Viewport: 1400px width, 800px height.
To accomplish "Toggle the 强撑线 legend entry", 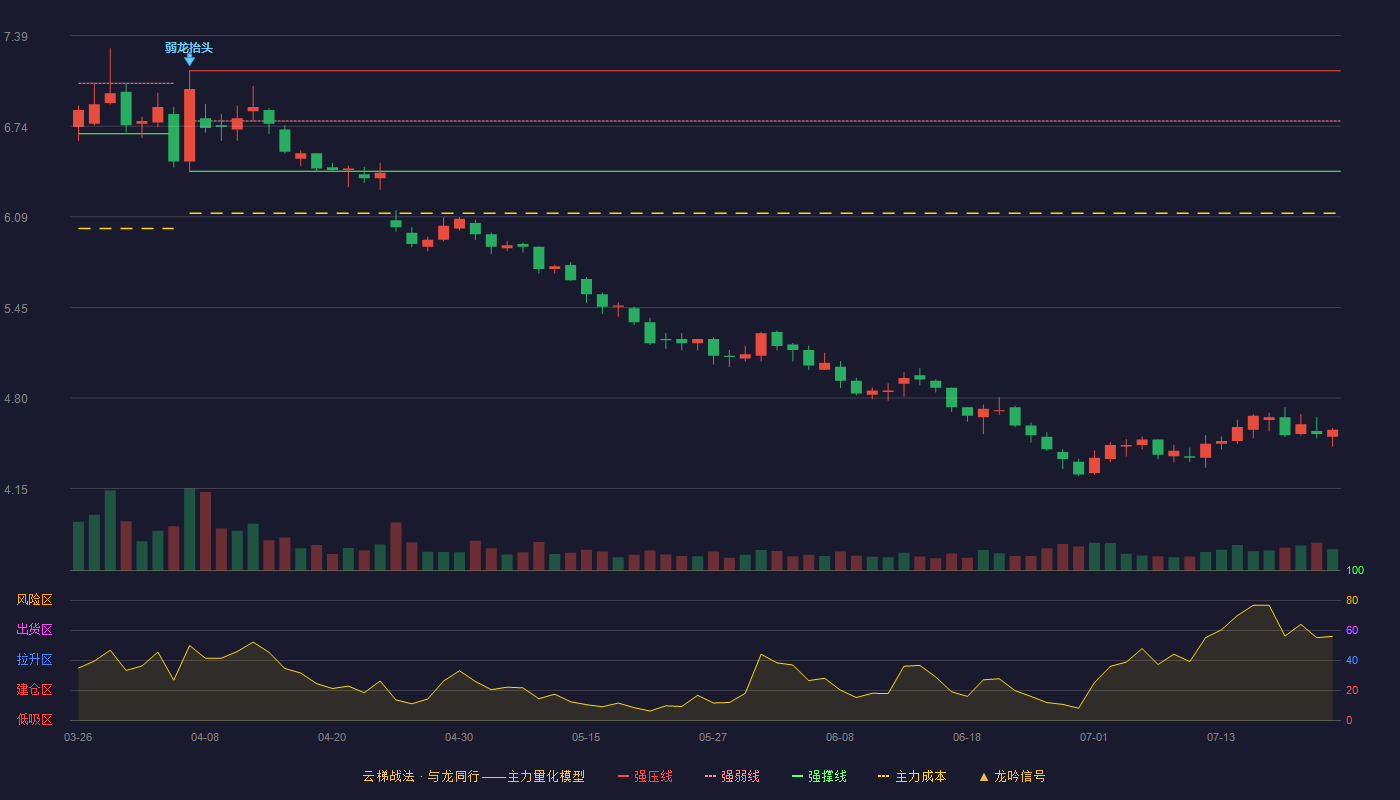I will pyautogui.click(x=819, y=776).
